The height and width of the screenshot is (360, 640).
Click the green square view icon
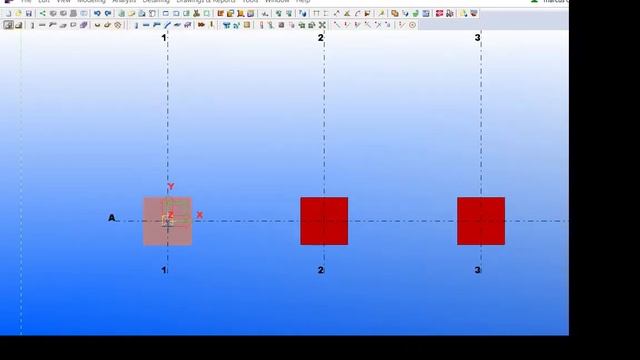[207, 13]
